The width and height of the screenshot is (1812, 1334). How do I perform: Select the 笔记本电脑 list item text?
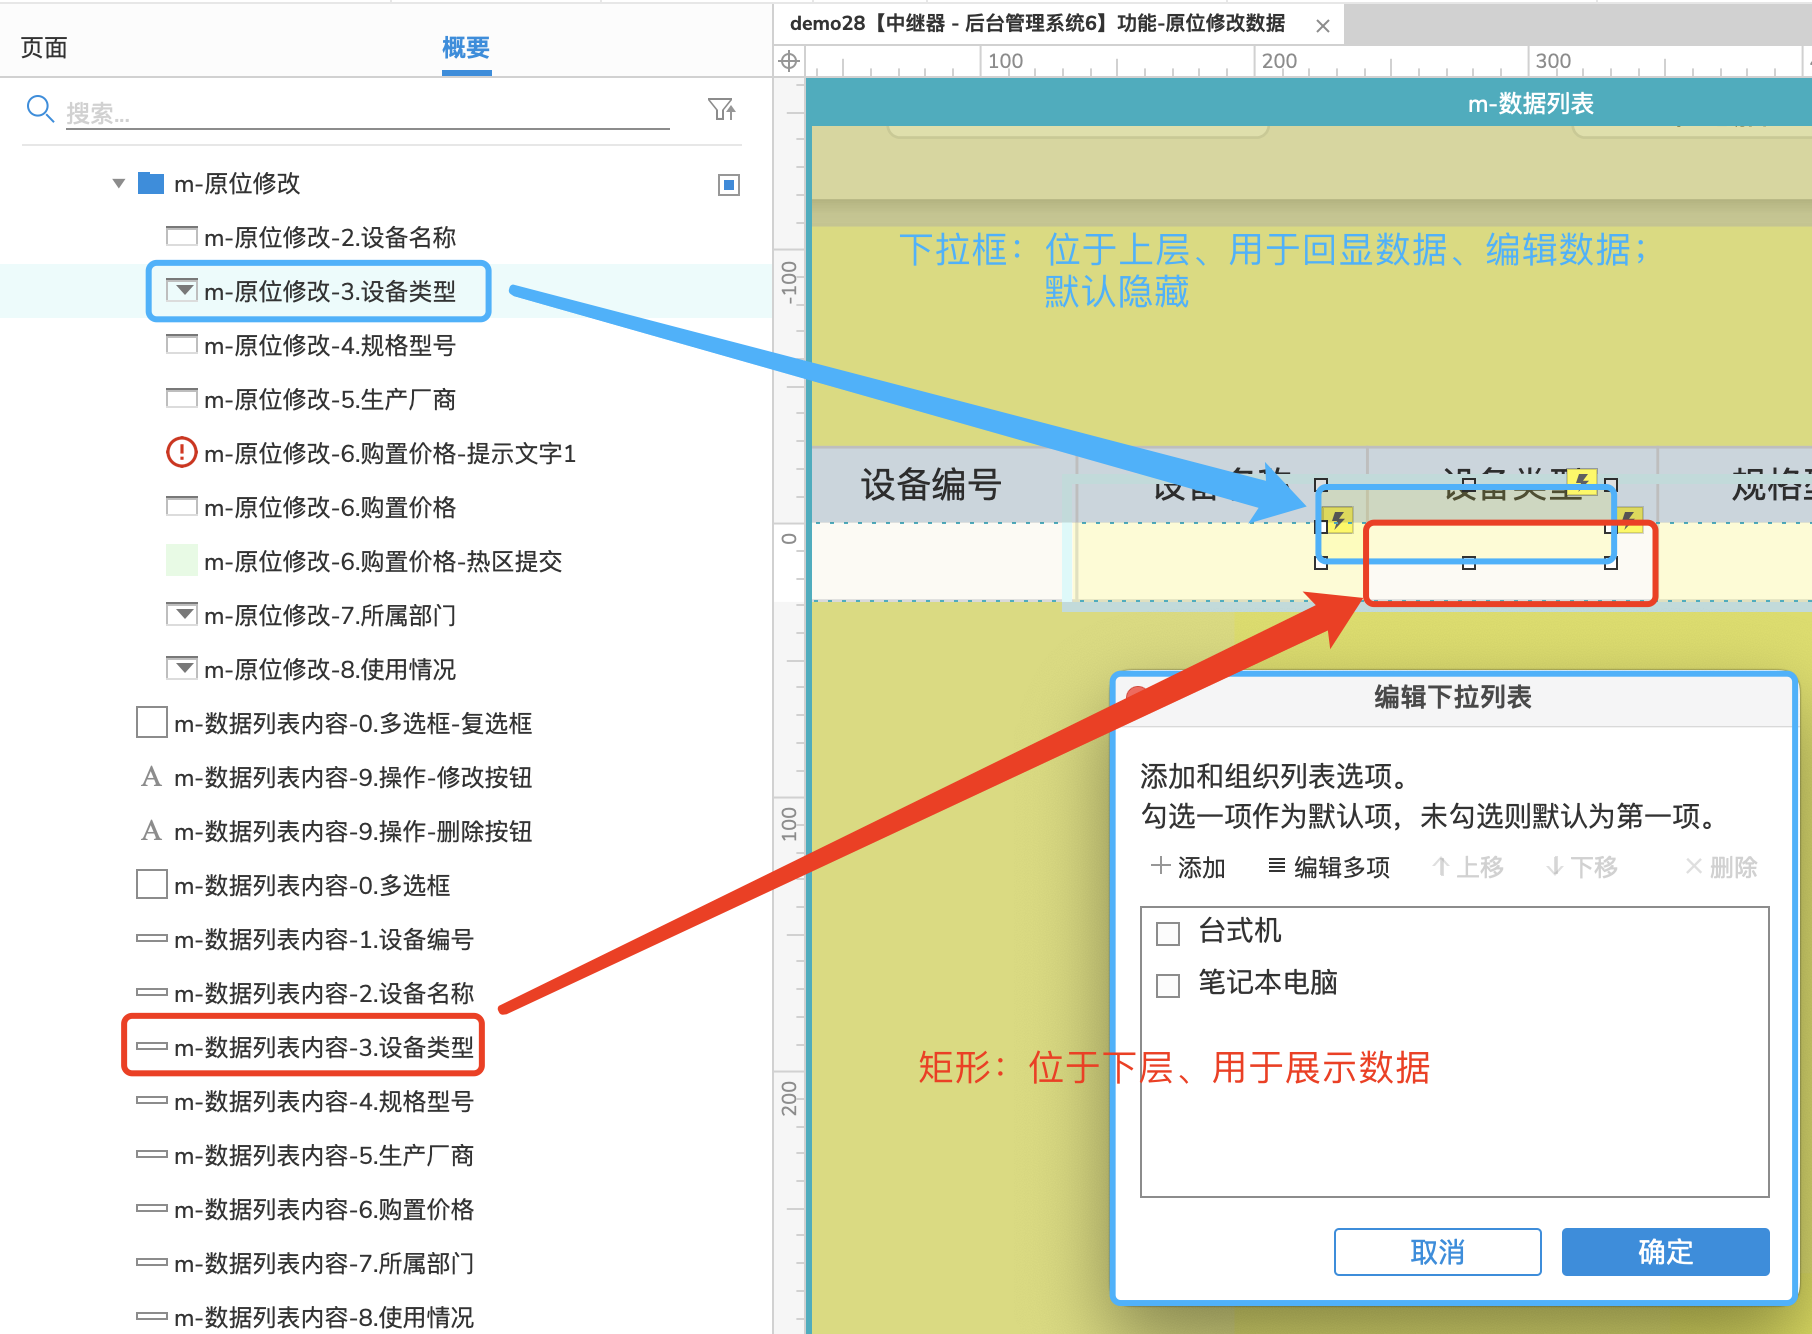[1267, 983]
